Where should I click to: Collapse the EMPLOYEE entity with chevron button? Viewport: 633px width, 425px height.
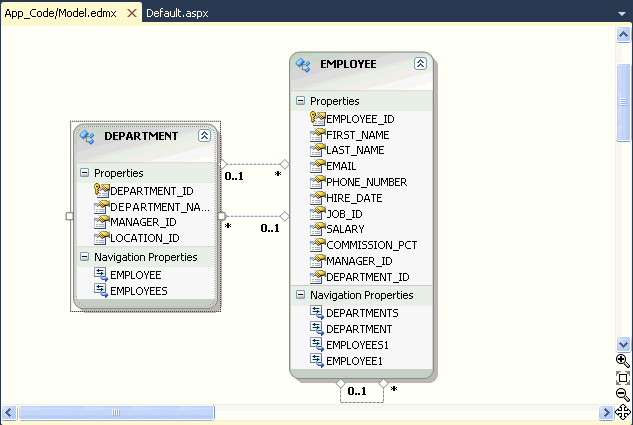(x=420, y=64)
